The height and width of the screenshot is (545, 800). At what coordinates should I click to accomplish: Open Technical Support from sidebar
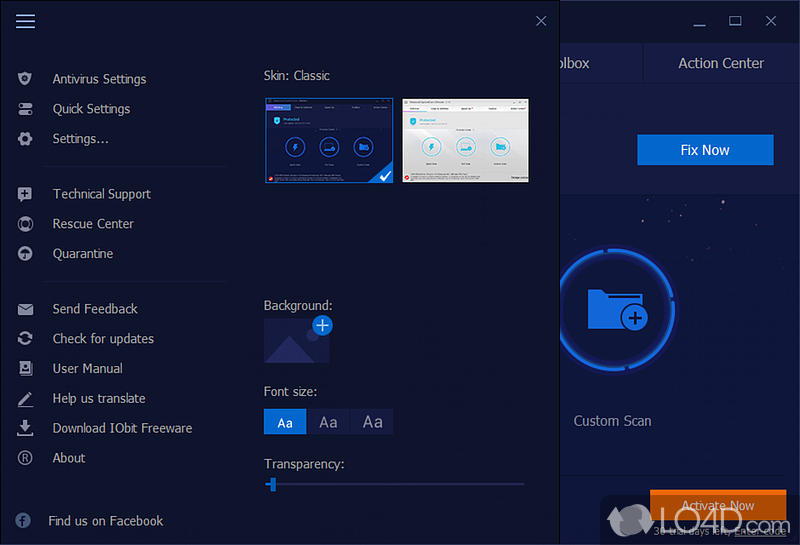101,194
